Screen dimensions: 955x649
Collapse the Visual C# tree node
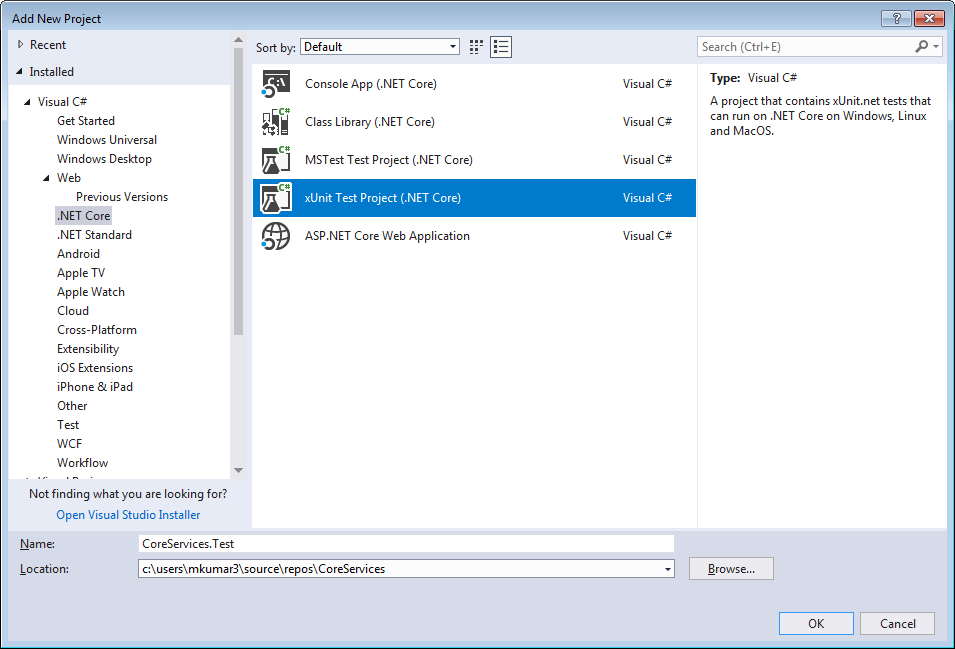click(27, 102)
